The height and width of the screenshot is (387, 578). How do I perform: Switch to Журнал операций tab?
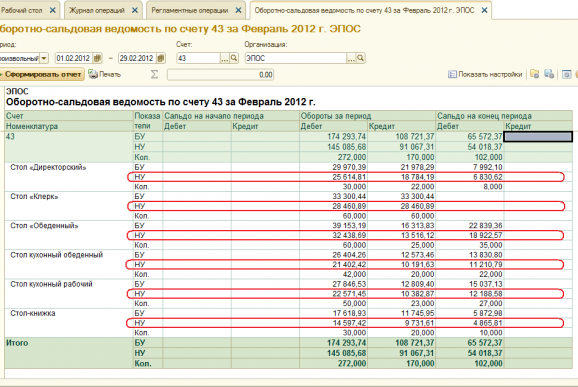pos(97,10)
